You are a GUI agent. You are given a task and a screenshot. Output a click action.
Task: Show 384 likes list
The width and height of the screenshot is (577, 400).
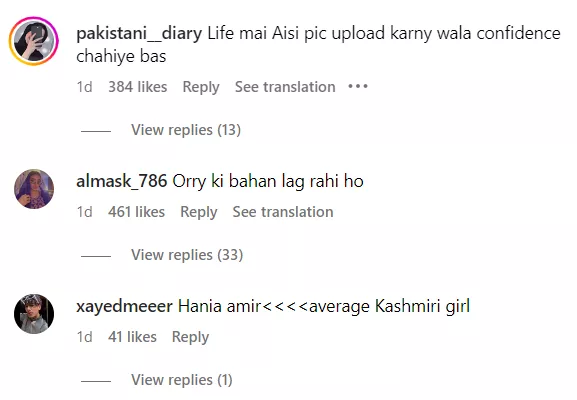[x=138, y=87]
